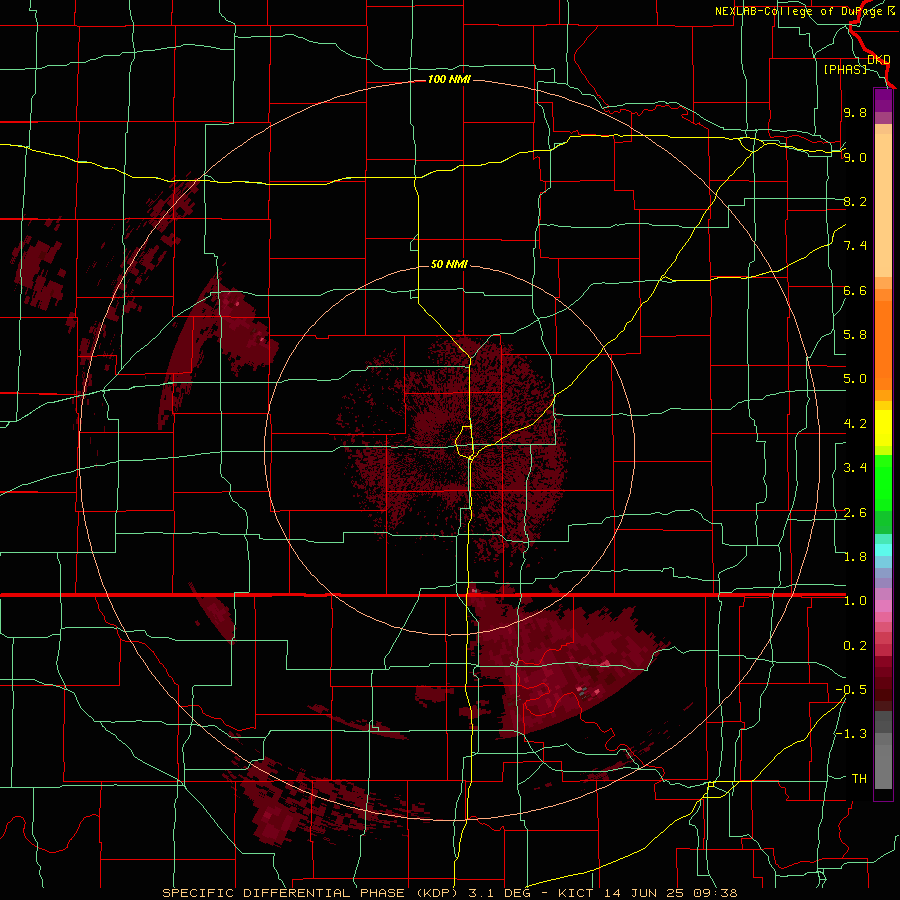Click the 9.8 scale value
The height and width of the screenshot is (900, 900).
pos(855,112)
